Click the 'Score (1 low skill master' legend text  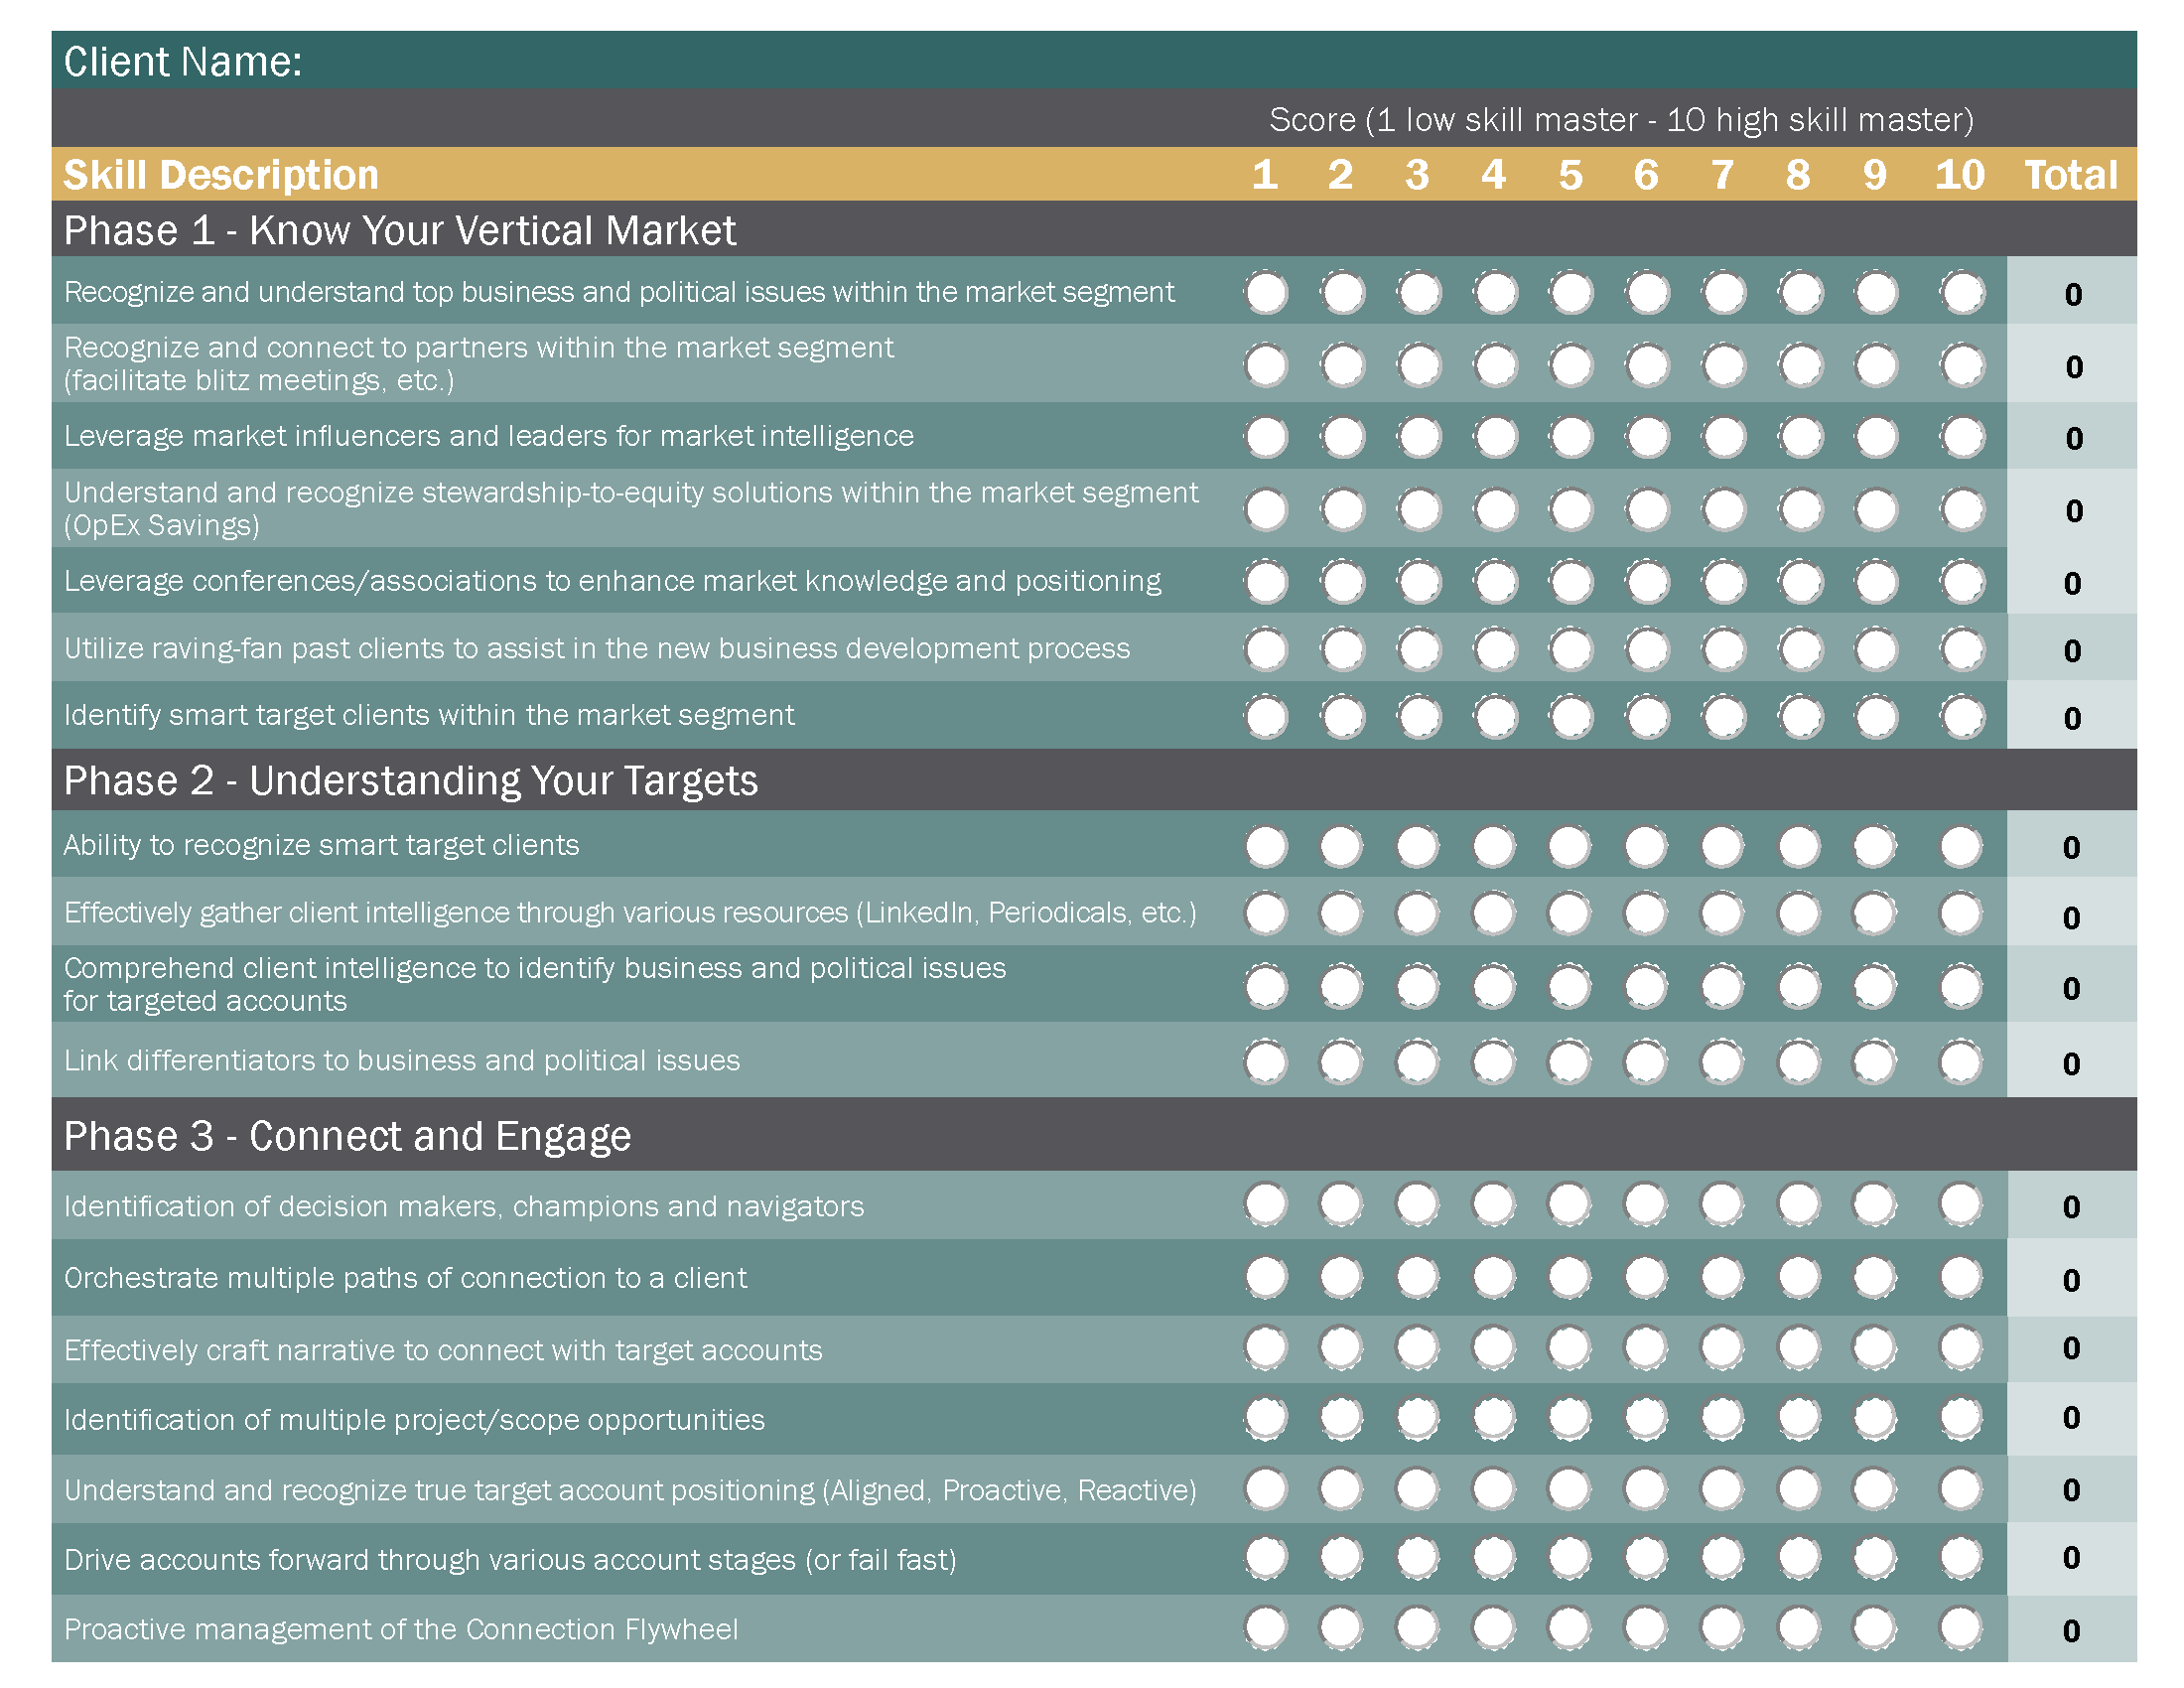[x=1622, y=120]
